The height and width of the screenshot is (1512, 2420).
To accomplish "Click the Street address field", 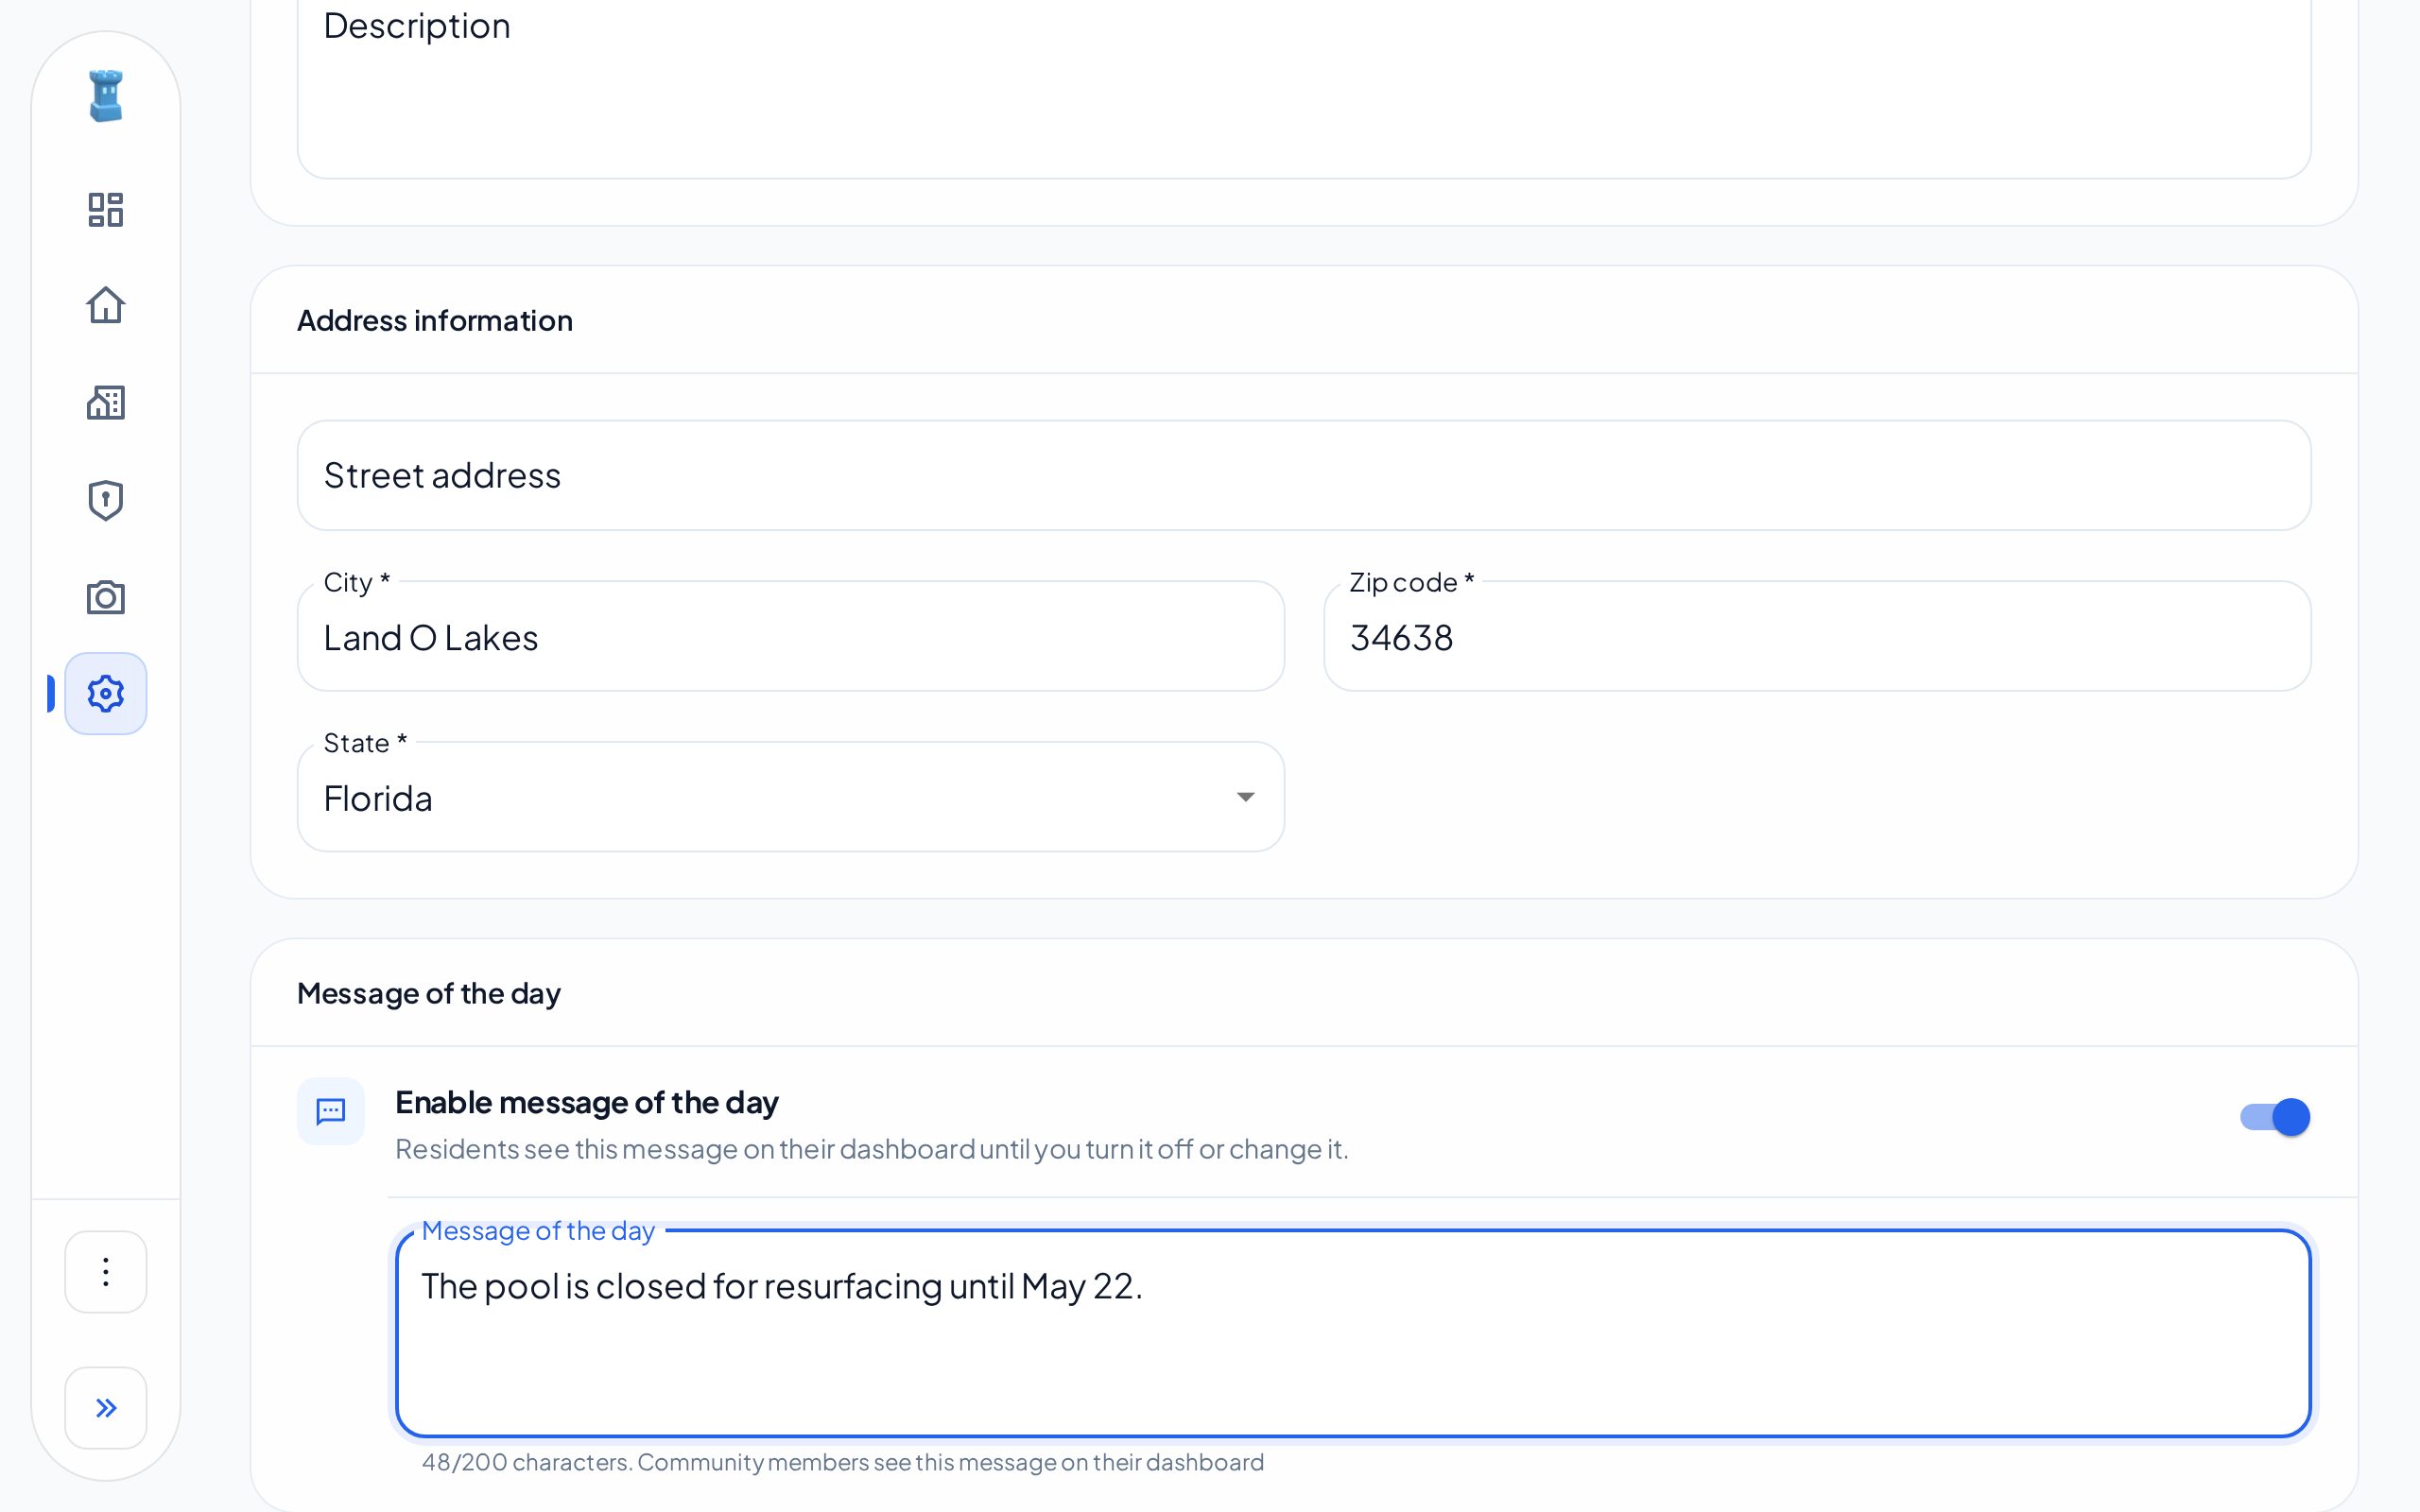I will point(1304,475).
